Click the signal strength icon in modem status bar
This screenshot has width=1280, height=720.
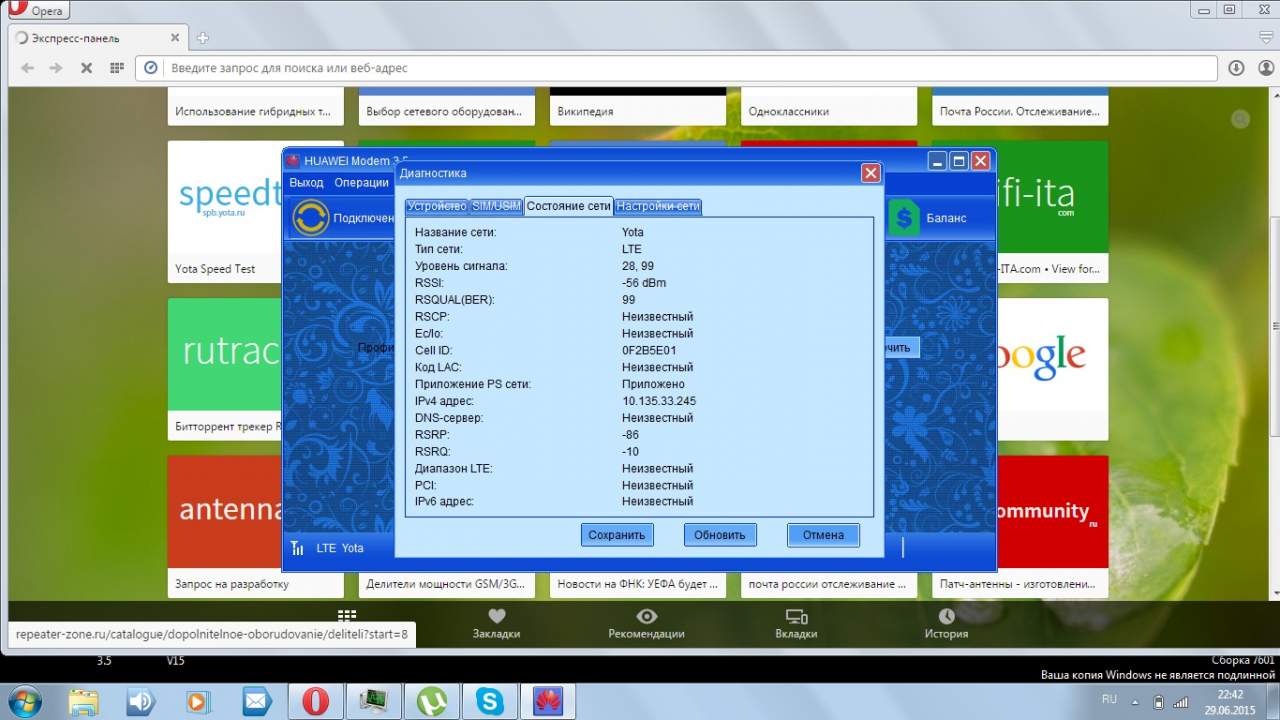297,548
